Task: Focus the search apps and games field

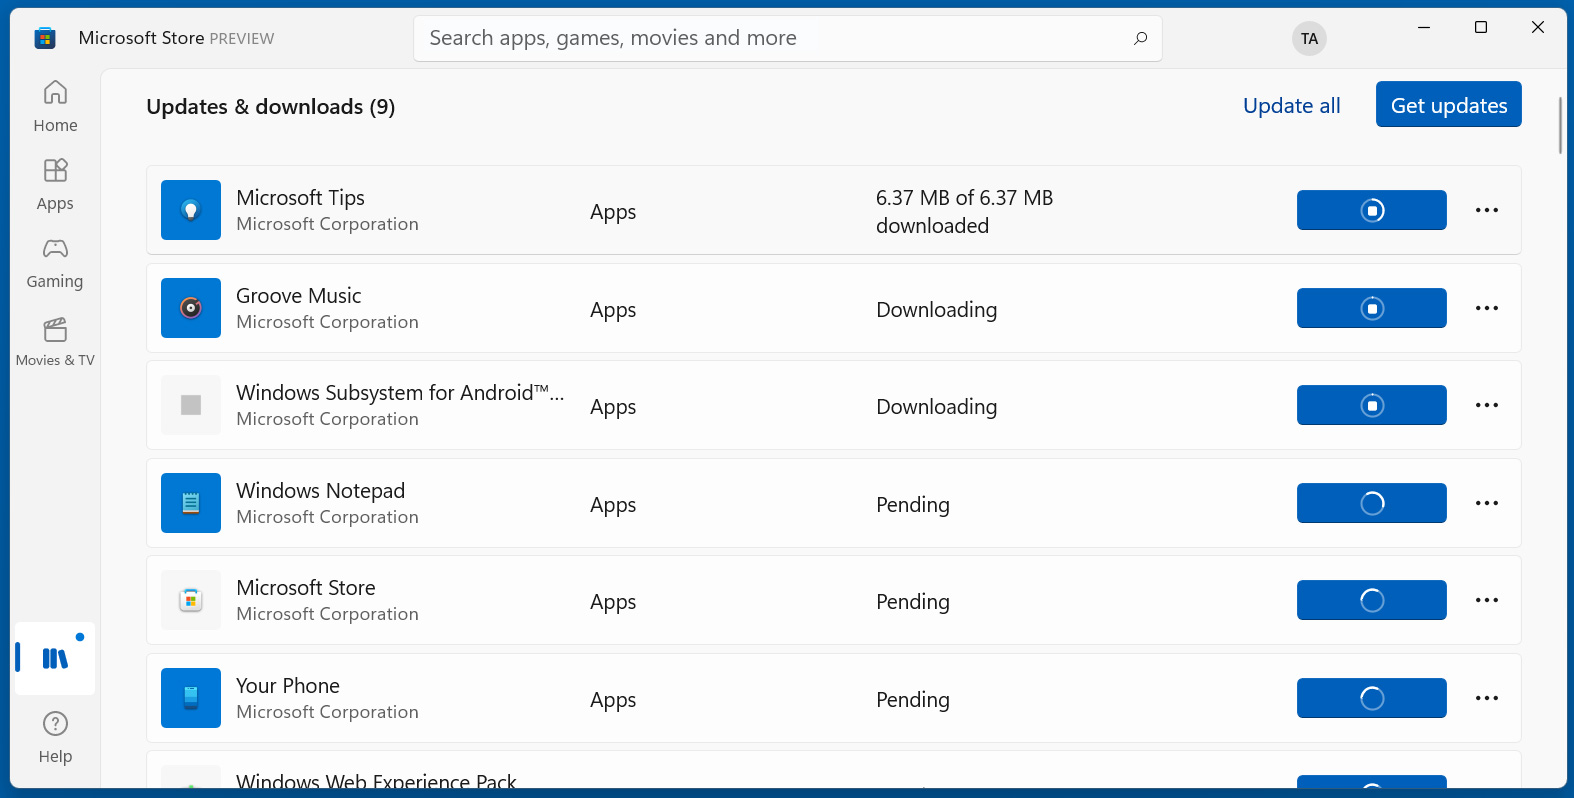Action: click(788, 38)
